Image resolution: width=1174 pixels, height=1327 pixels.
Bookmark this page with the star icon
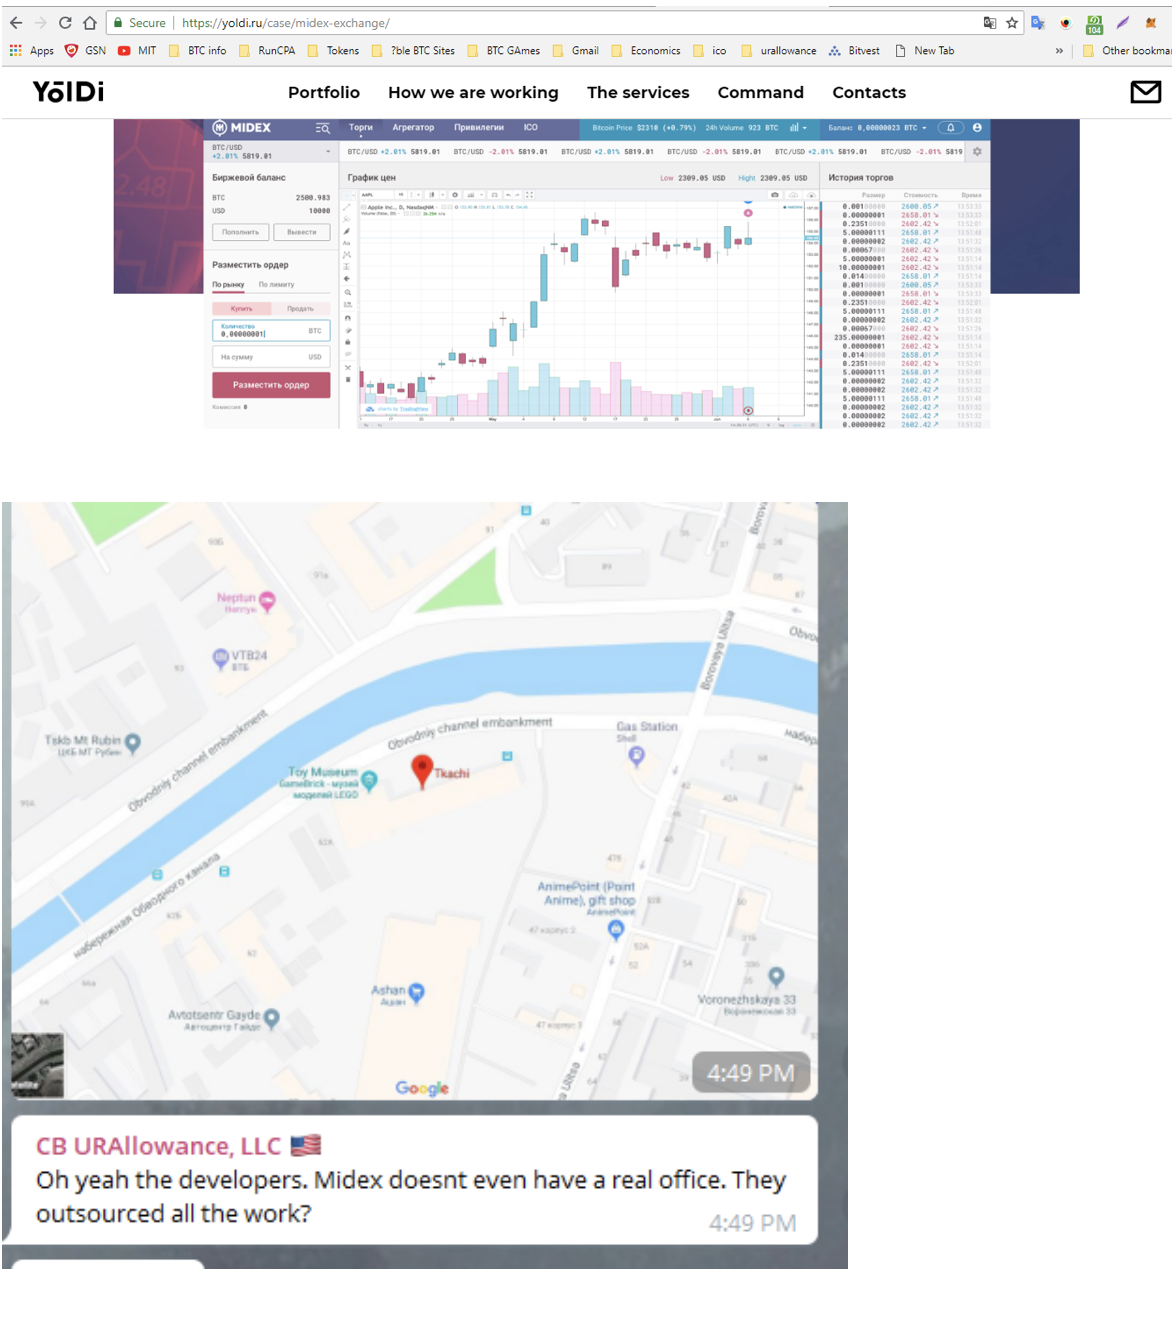pyautogui.click(x=1012, y=22)
